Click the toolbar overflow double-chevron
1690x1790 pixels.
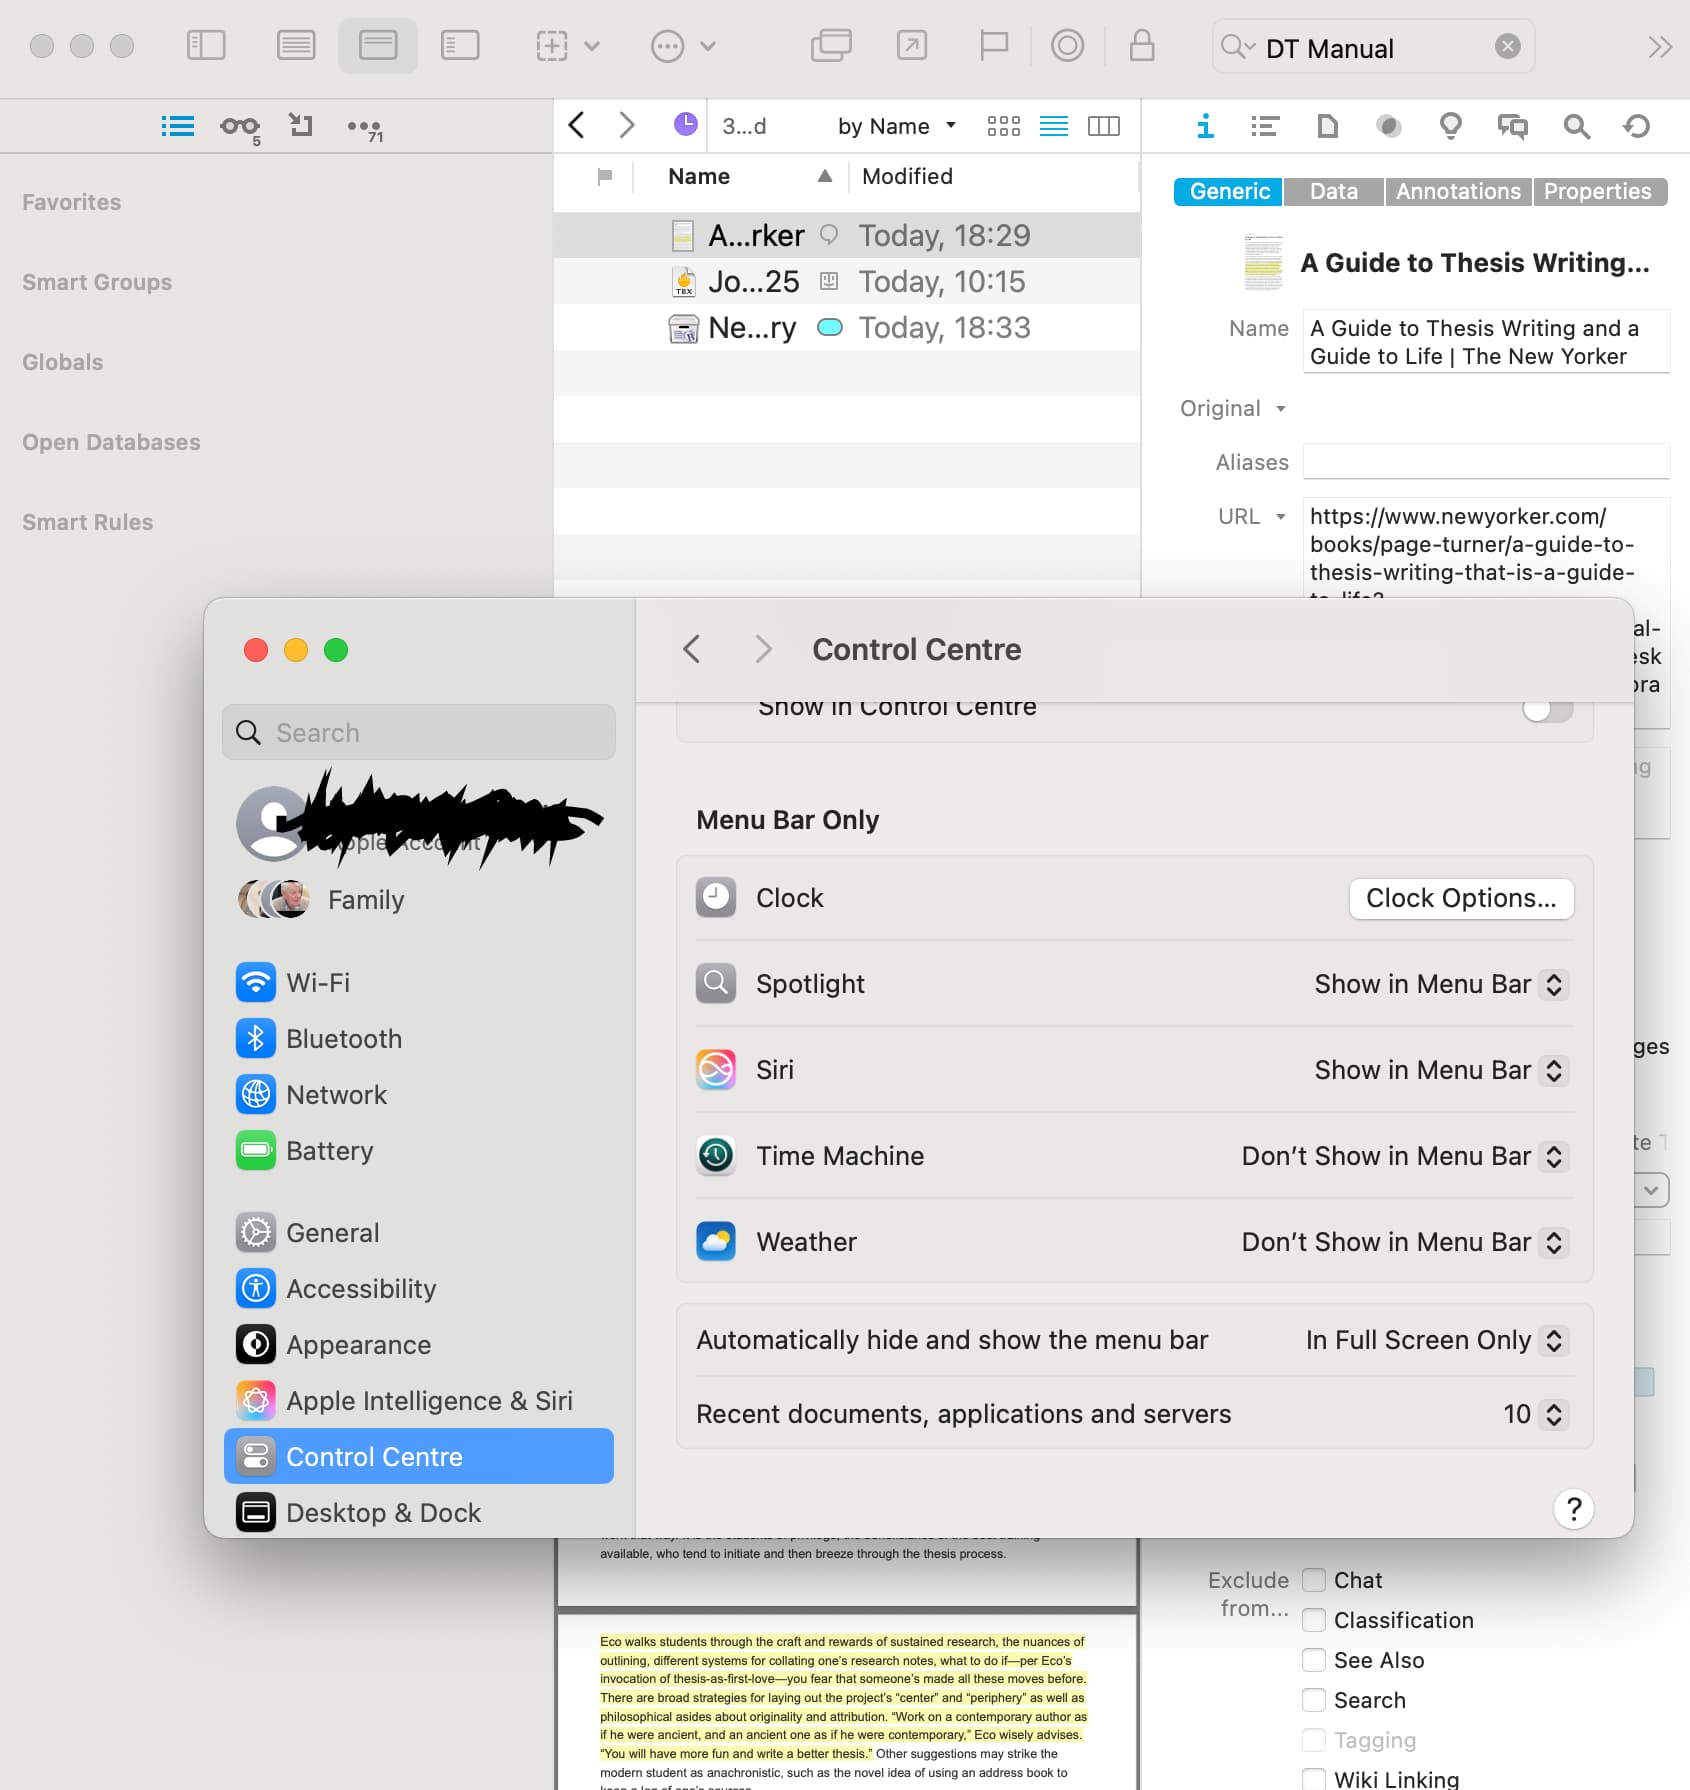[x=1660, y=47]
